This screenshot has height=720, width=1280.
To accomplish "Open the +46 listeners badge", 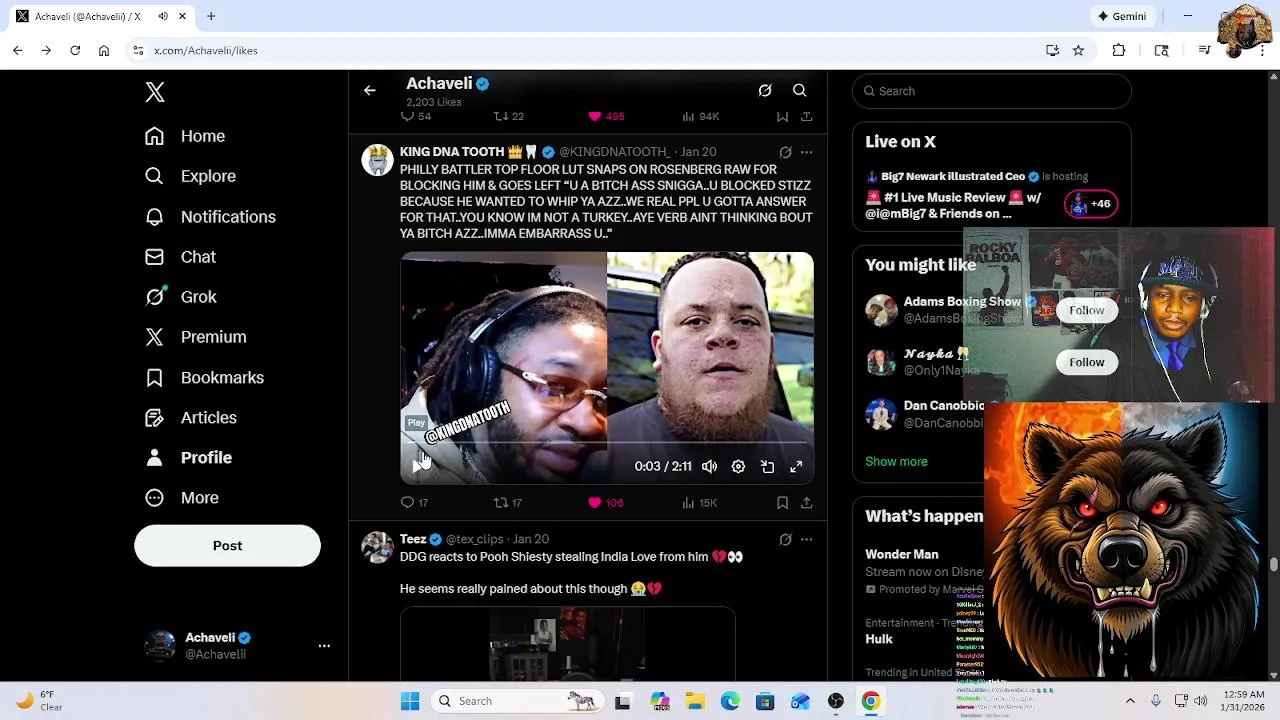I will coord(1091,204).
